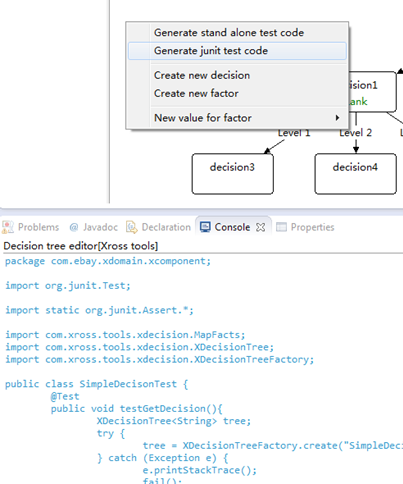
Task: Click import static org.junit.Assert line
Action: (x=99, y=310)
